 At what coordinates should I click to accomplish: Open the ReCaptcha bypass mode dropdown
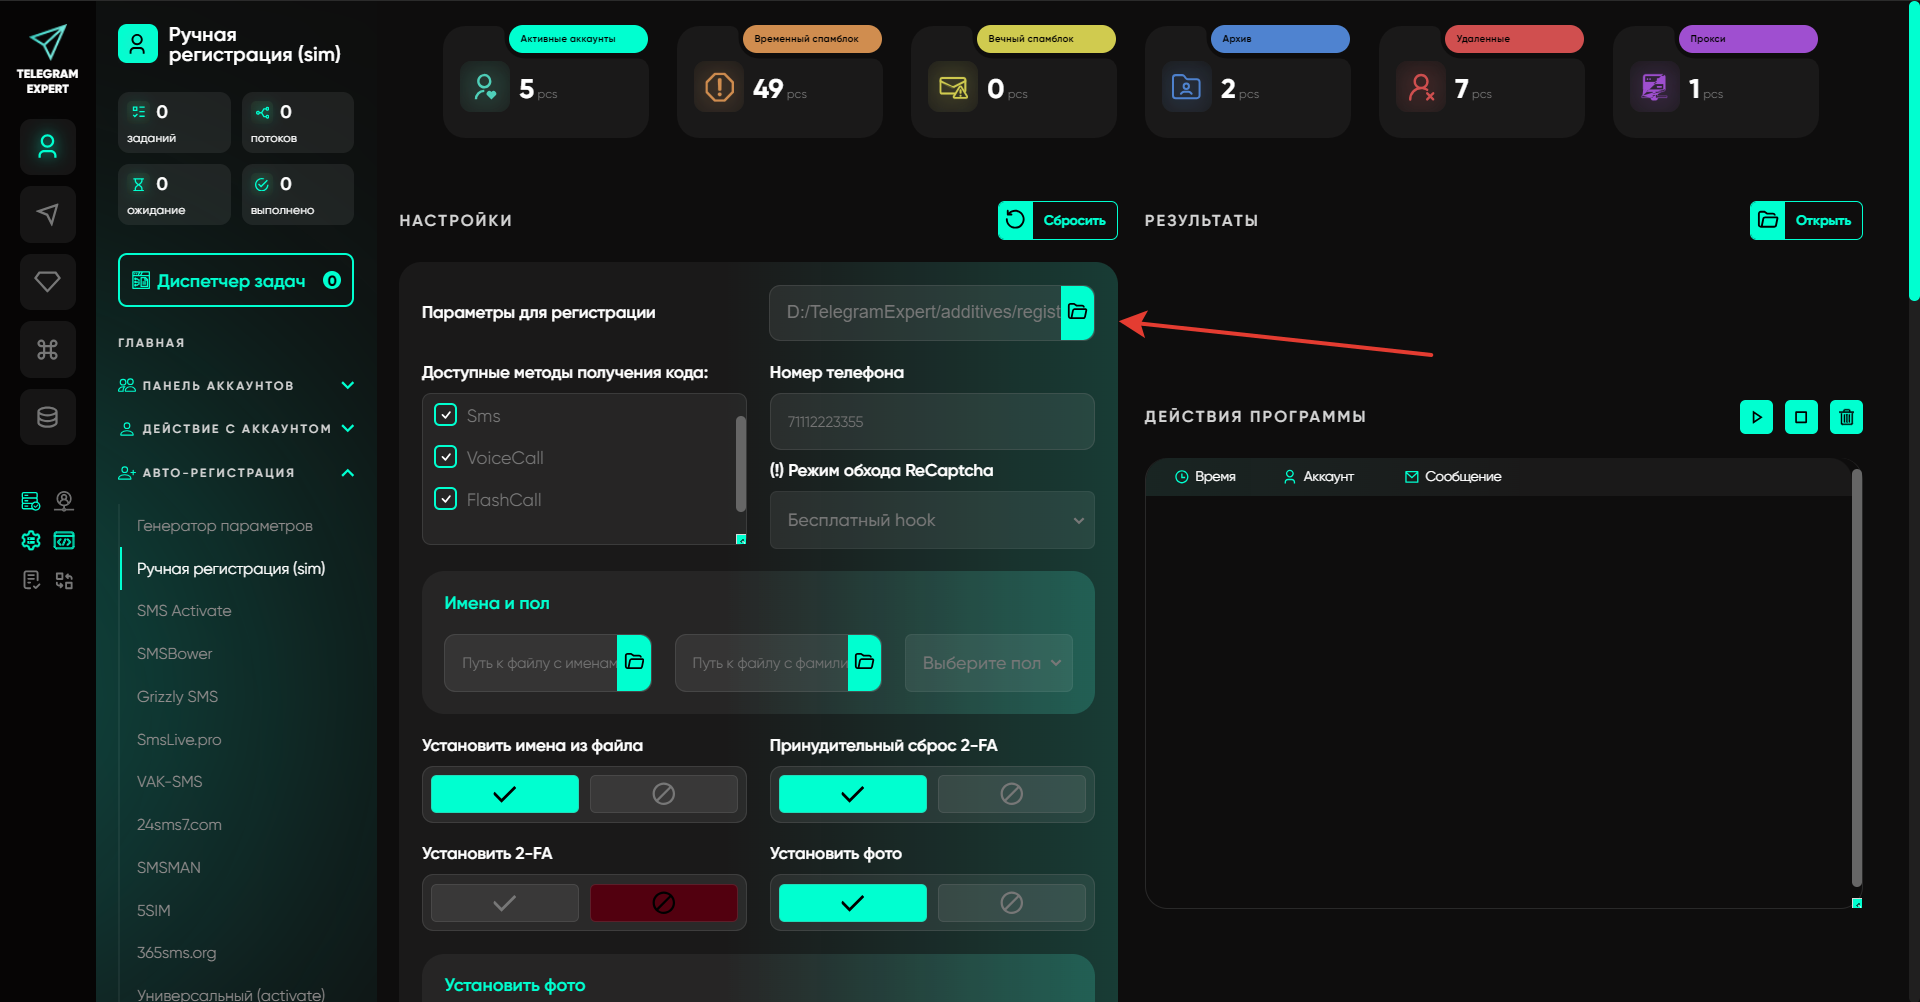(x=932, y=520)
